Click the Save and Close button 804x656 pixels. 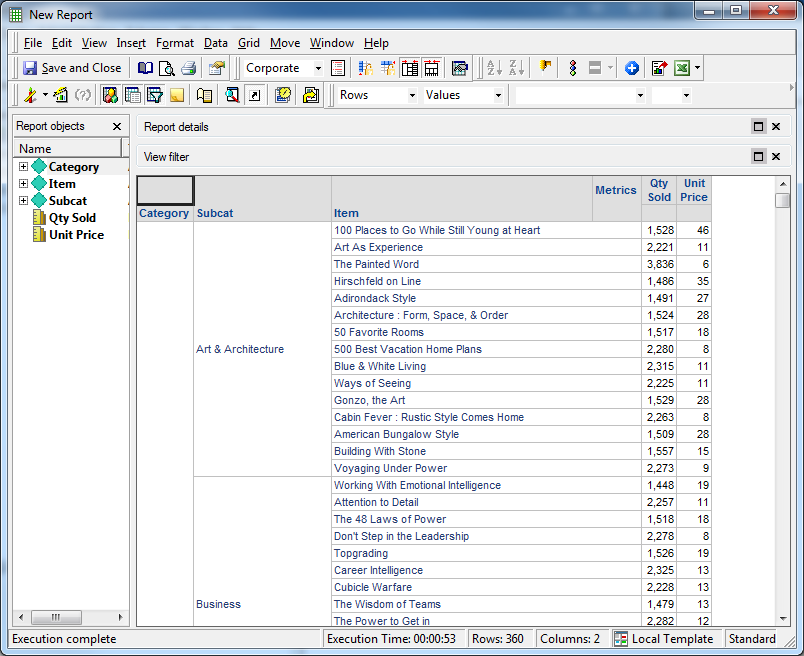(72, 68)
